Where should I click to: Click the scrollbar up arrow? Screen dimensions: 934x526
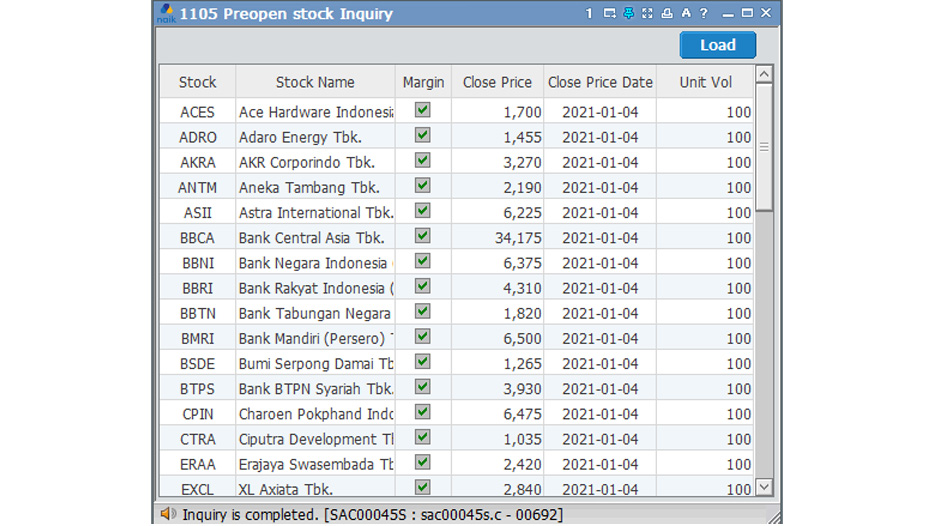764,75
